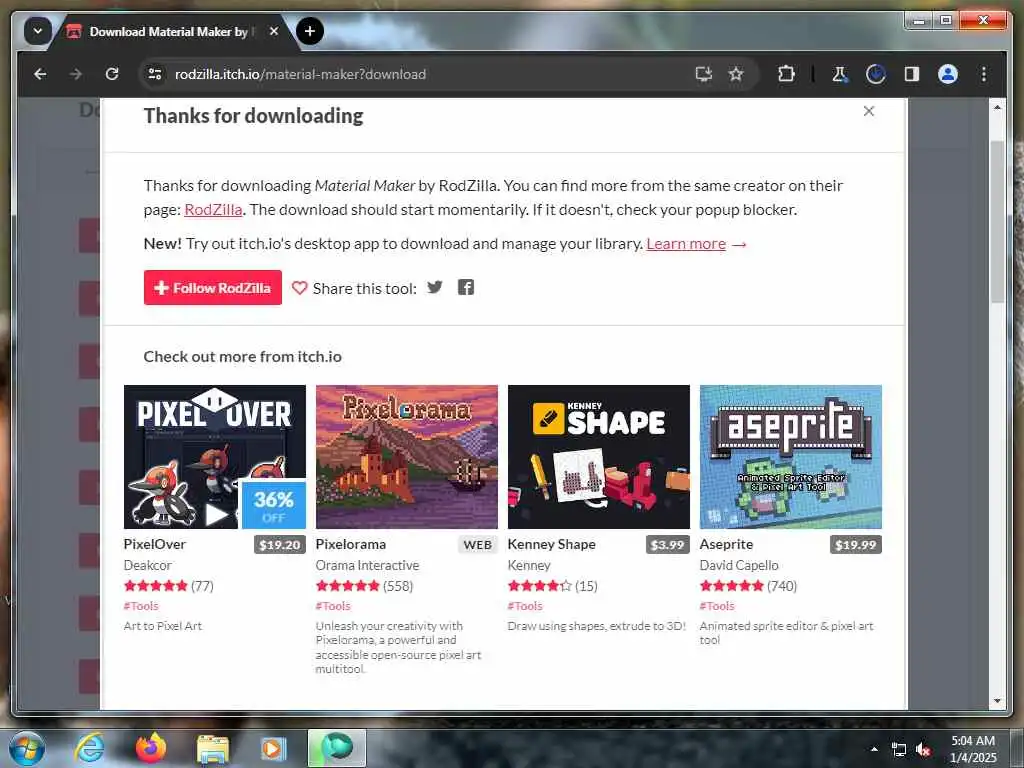Click #Tools tag under Aseprite

coord(717,606)
